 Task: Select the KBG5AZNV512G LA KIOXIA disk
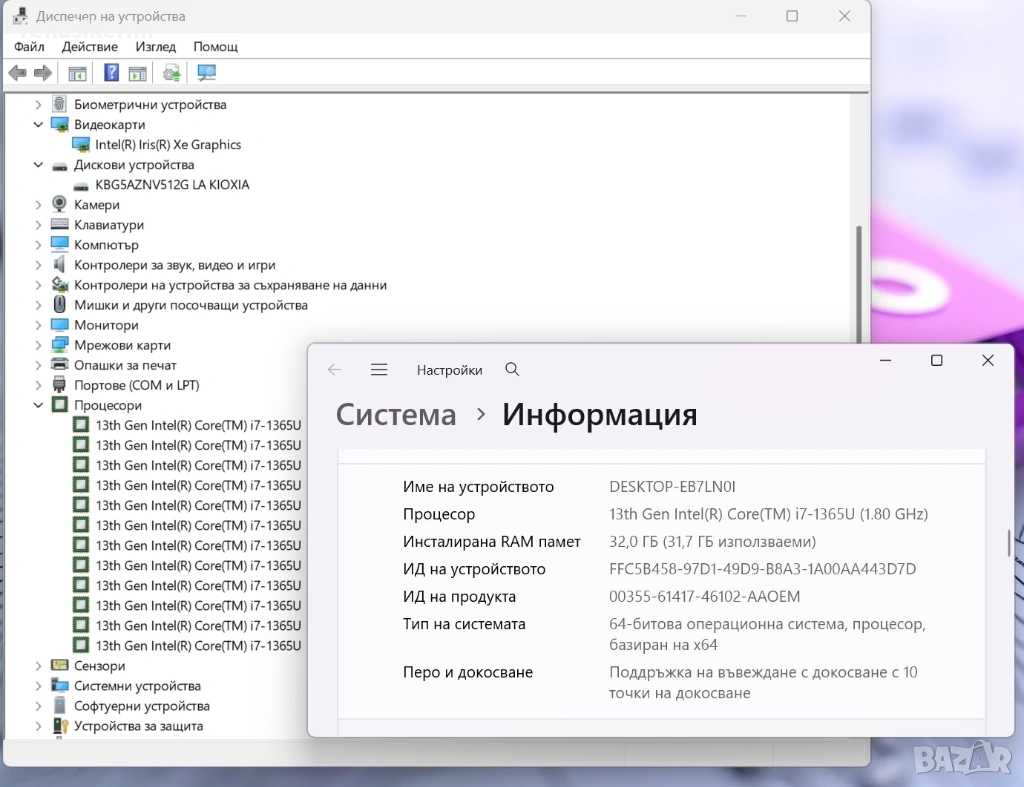click(172, 185)
